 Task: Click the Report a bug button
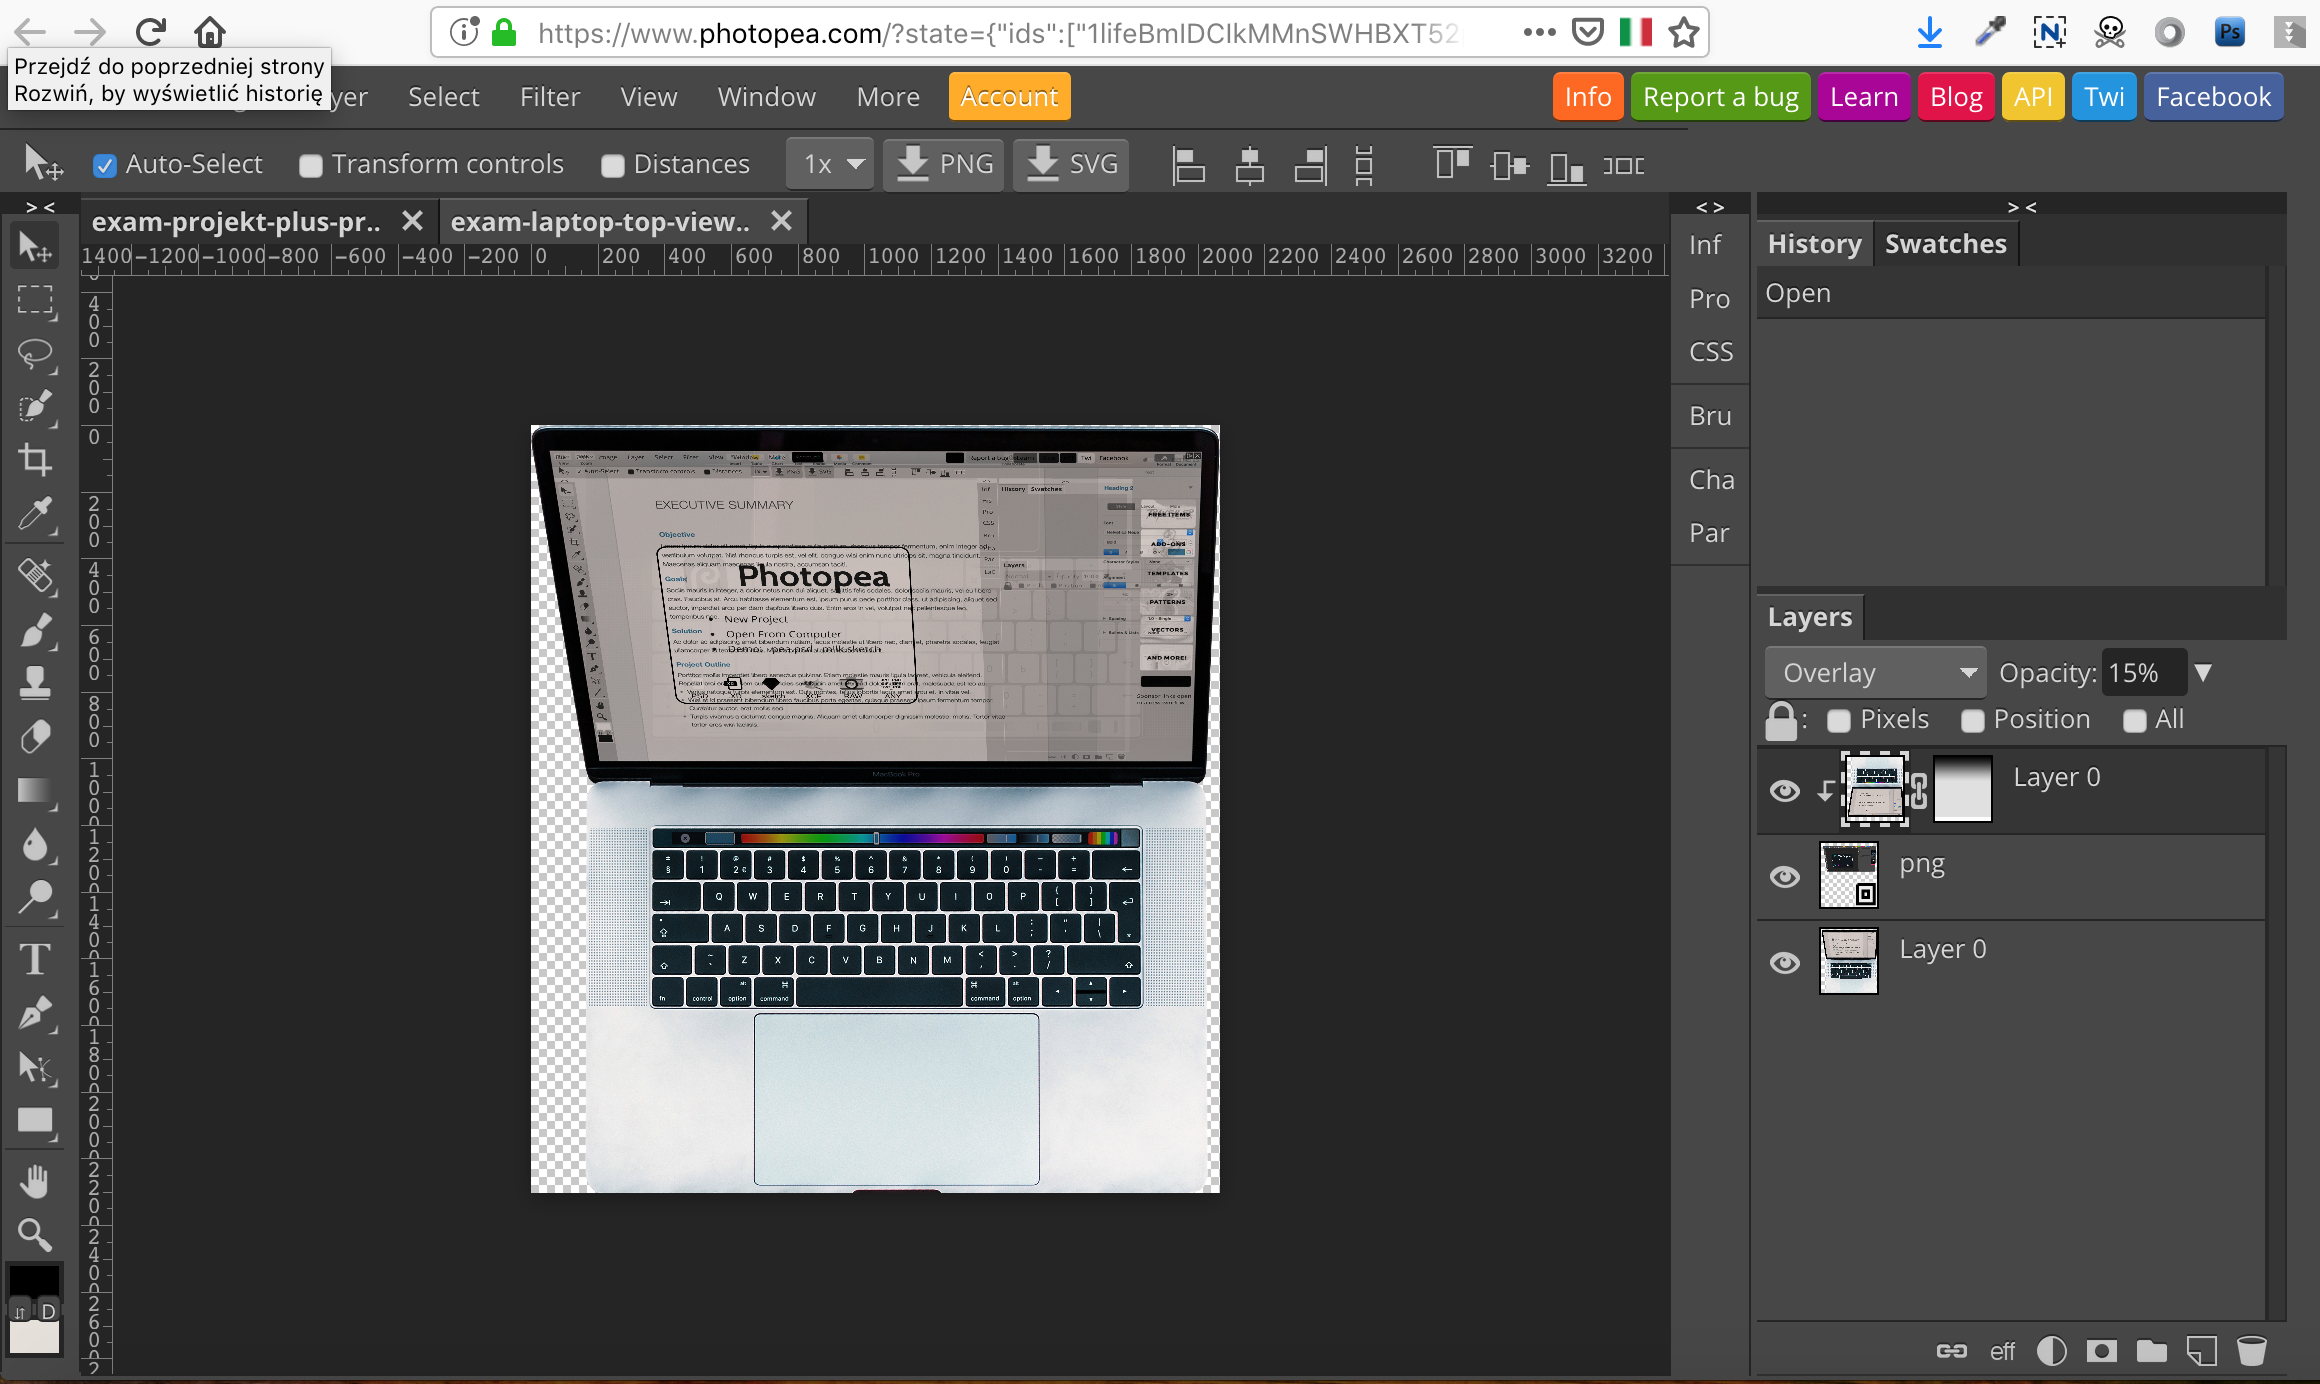1720,97
